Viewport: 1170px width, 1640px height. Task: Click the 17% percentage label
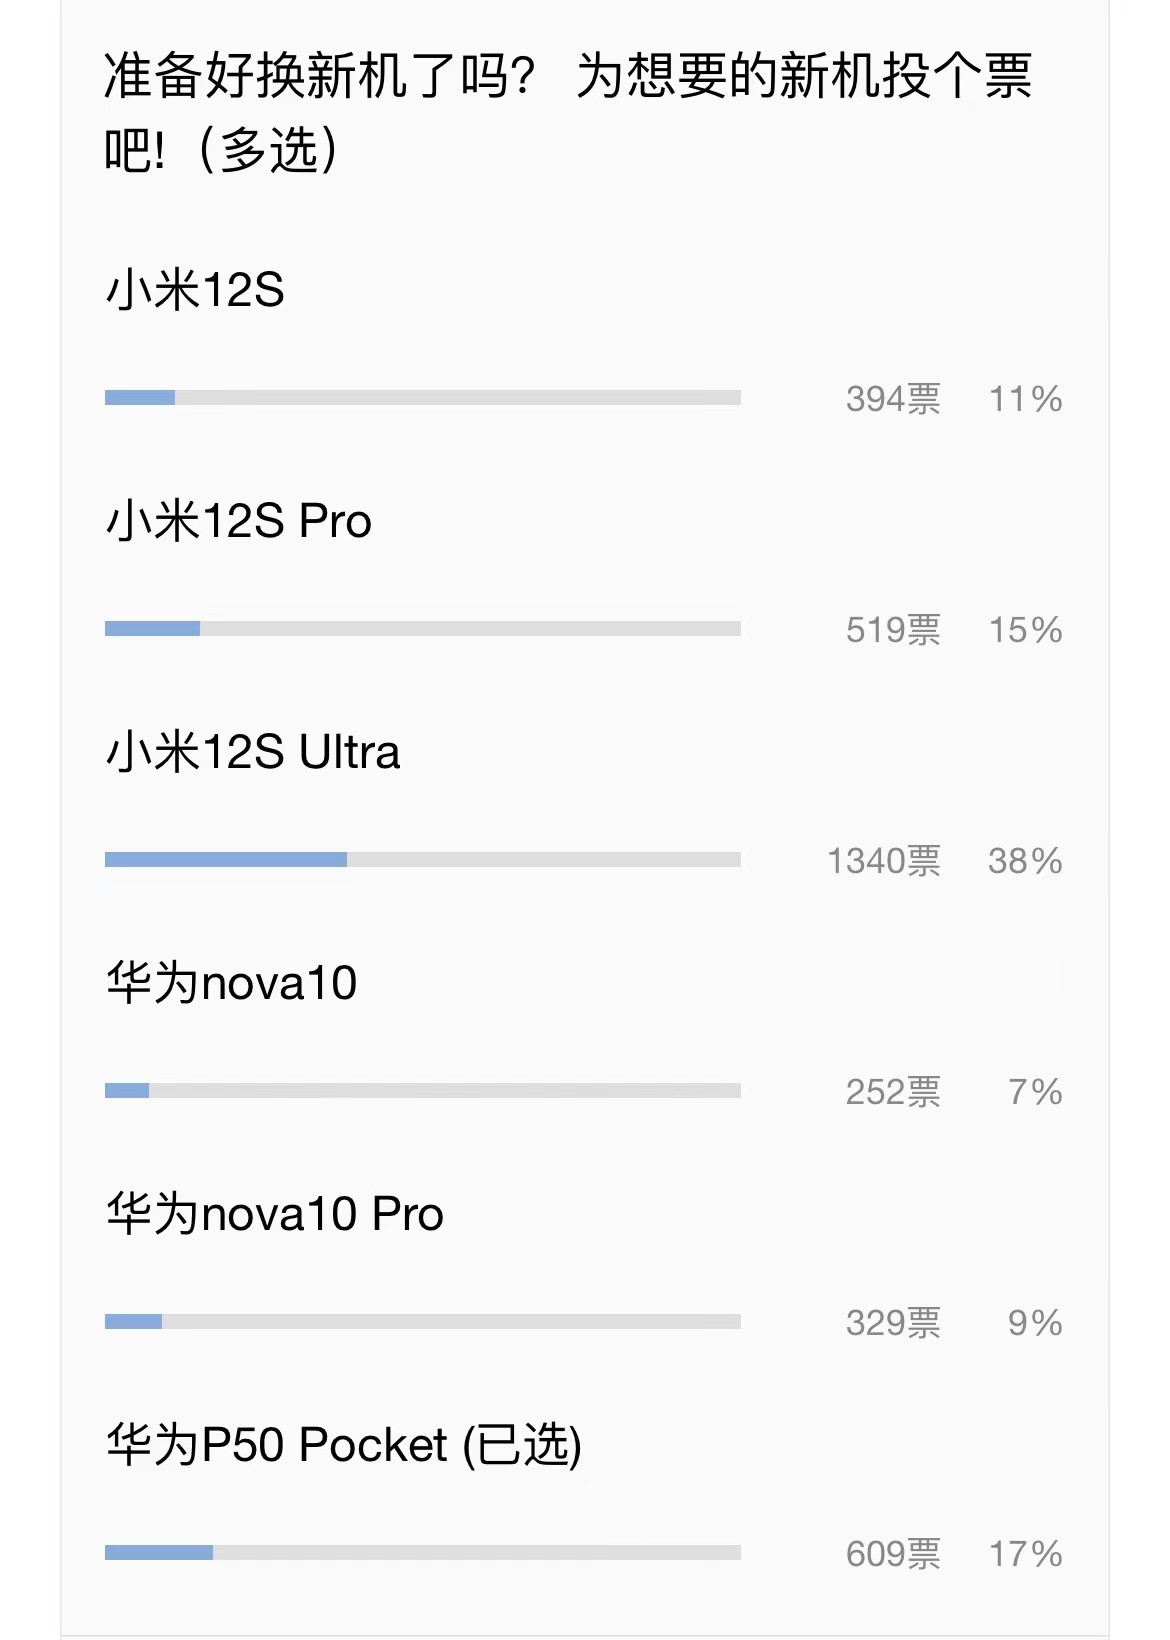click(1025, 1554)
